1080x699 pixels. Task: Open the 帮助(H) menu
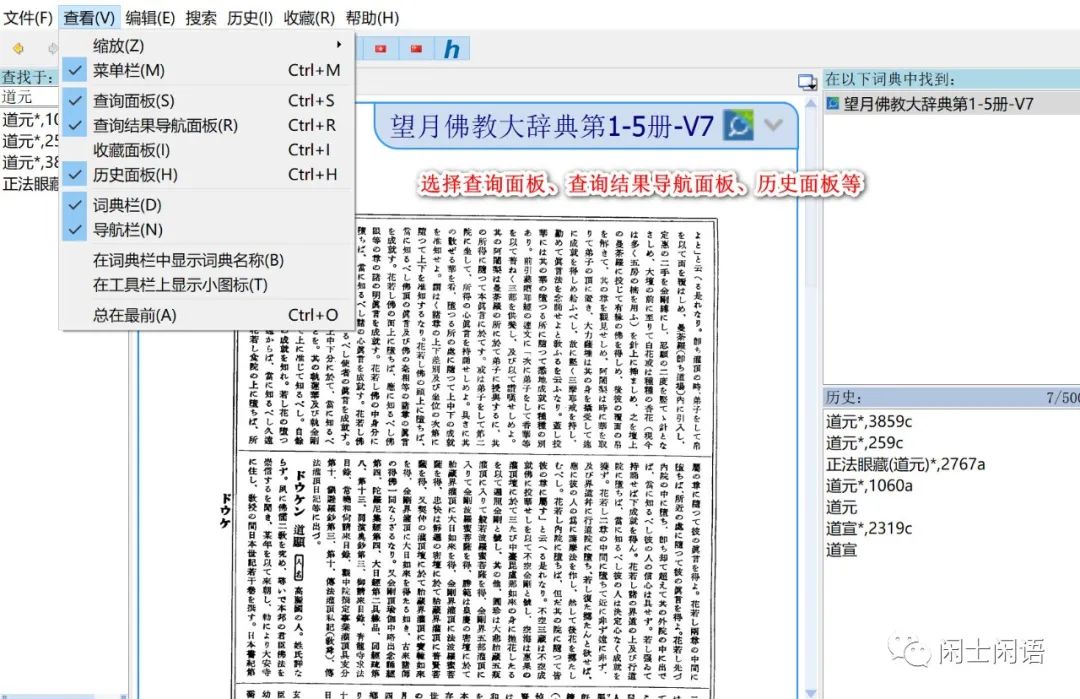pos(373,18)
